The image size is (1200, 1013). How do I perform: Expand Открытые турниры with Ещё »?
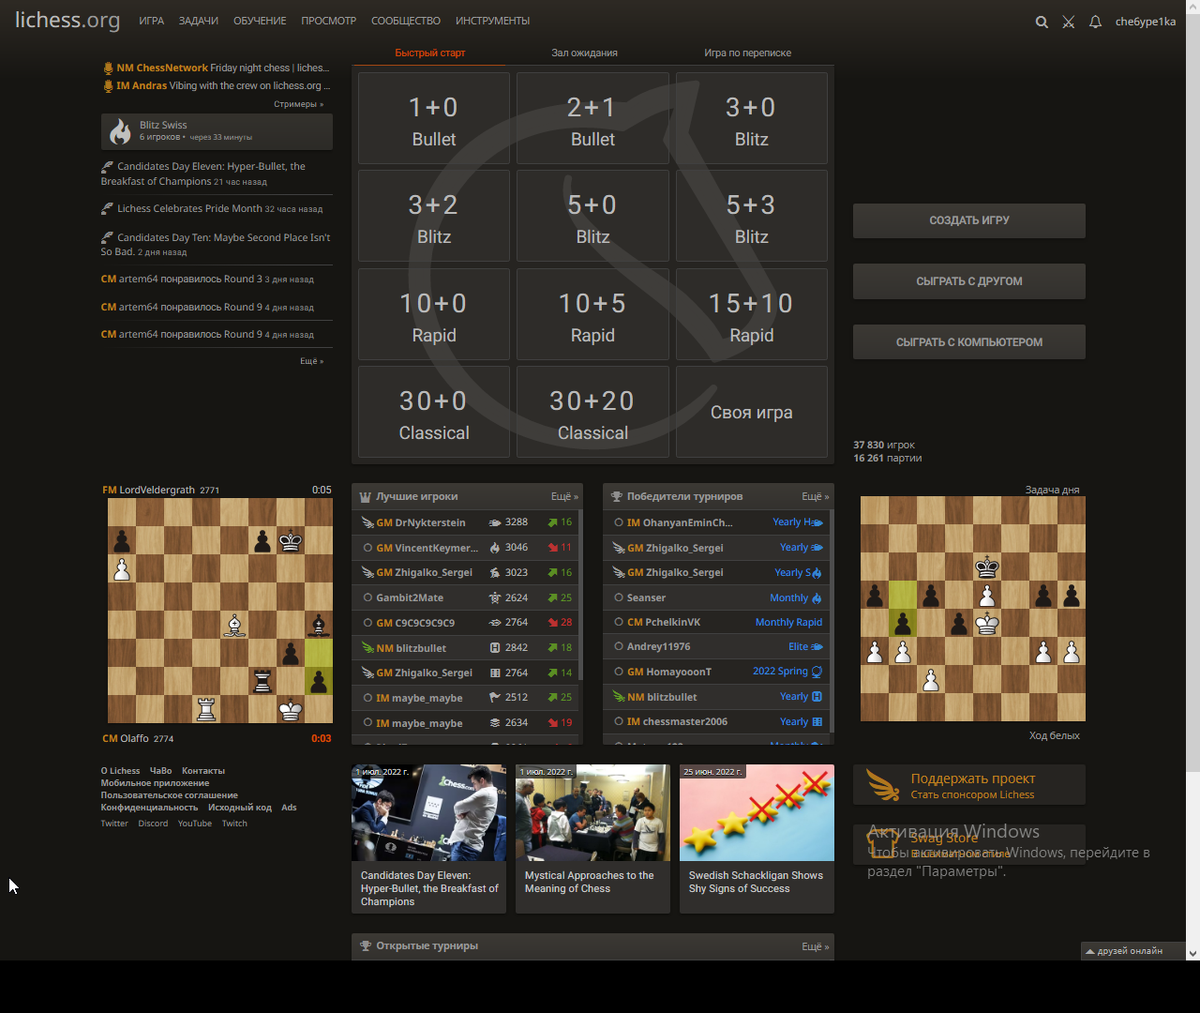coord(815,946)
